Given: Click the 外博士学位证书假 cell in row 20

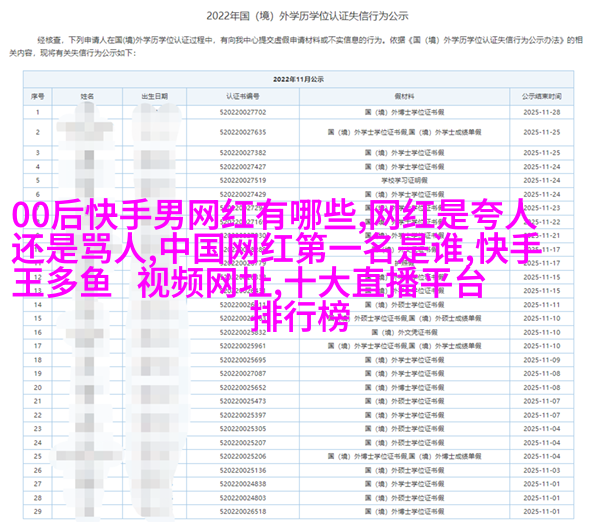Looking at the screenshot, I should click(404, 388).
